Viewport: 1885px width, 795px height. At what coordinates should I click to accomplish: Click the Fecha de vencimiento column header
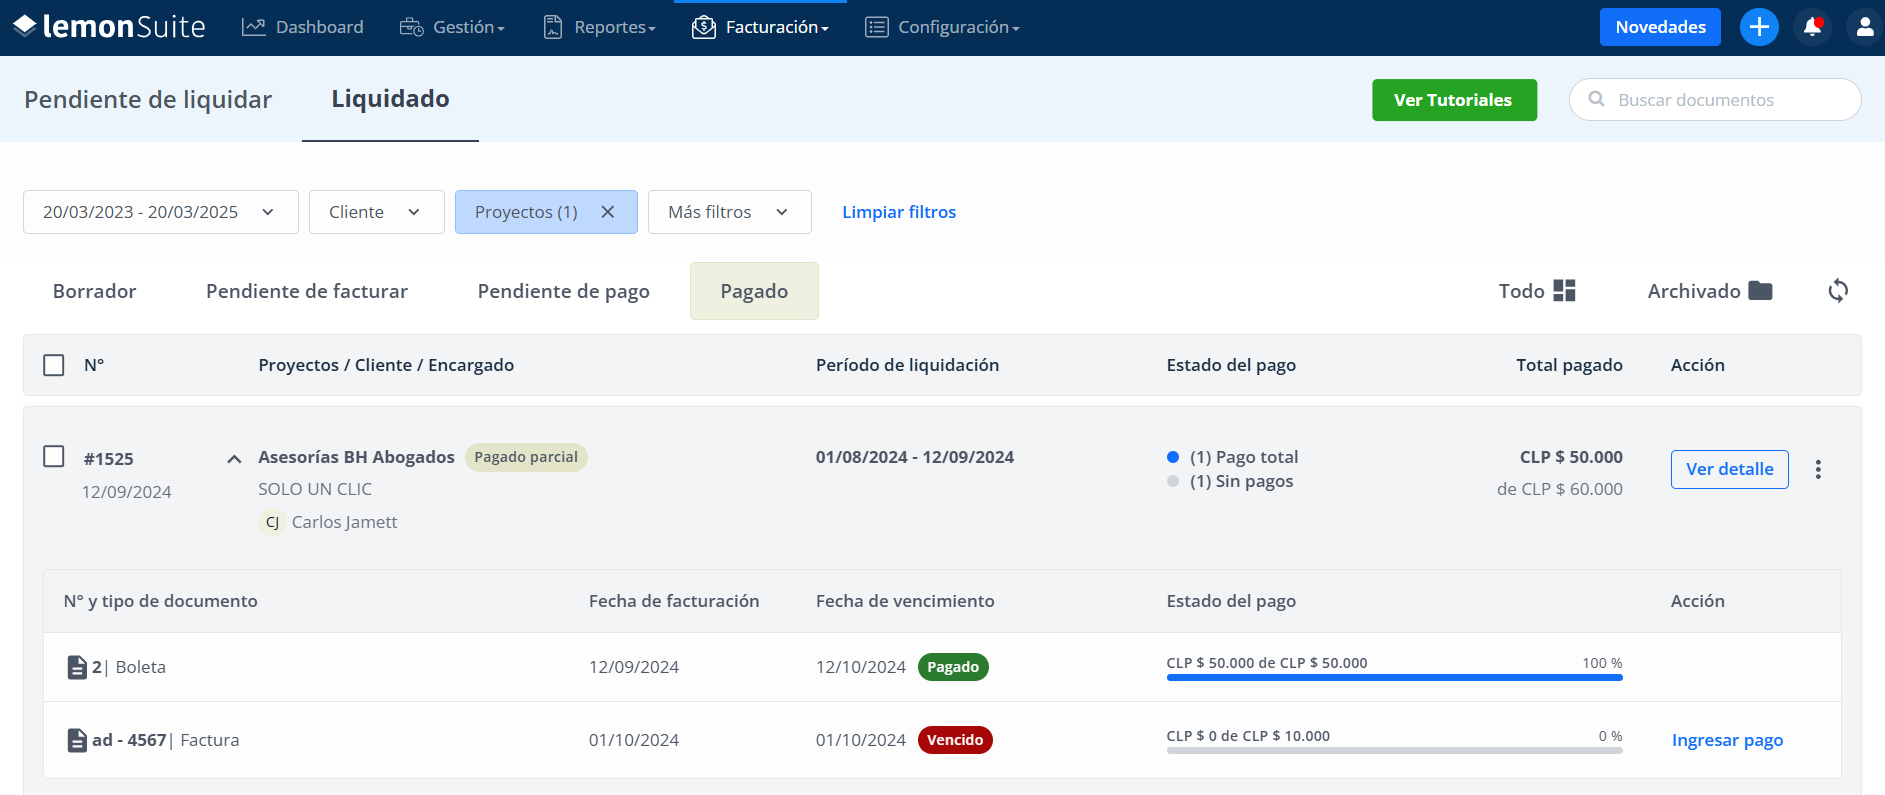point(905,601)
